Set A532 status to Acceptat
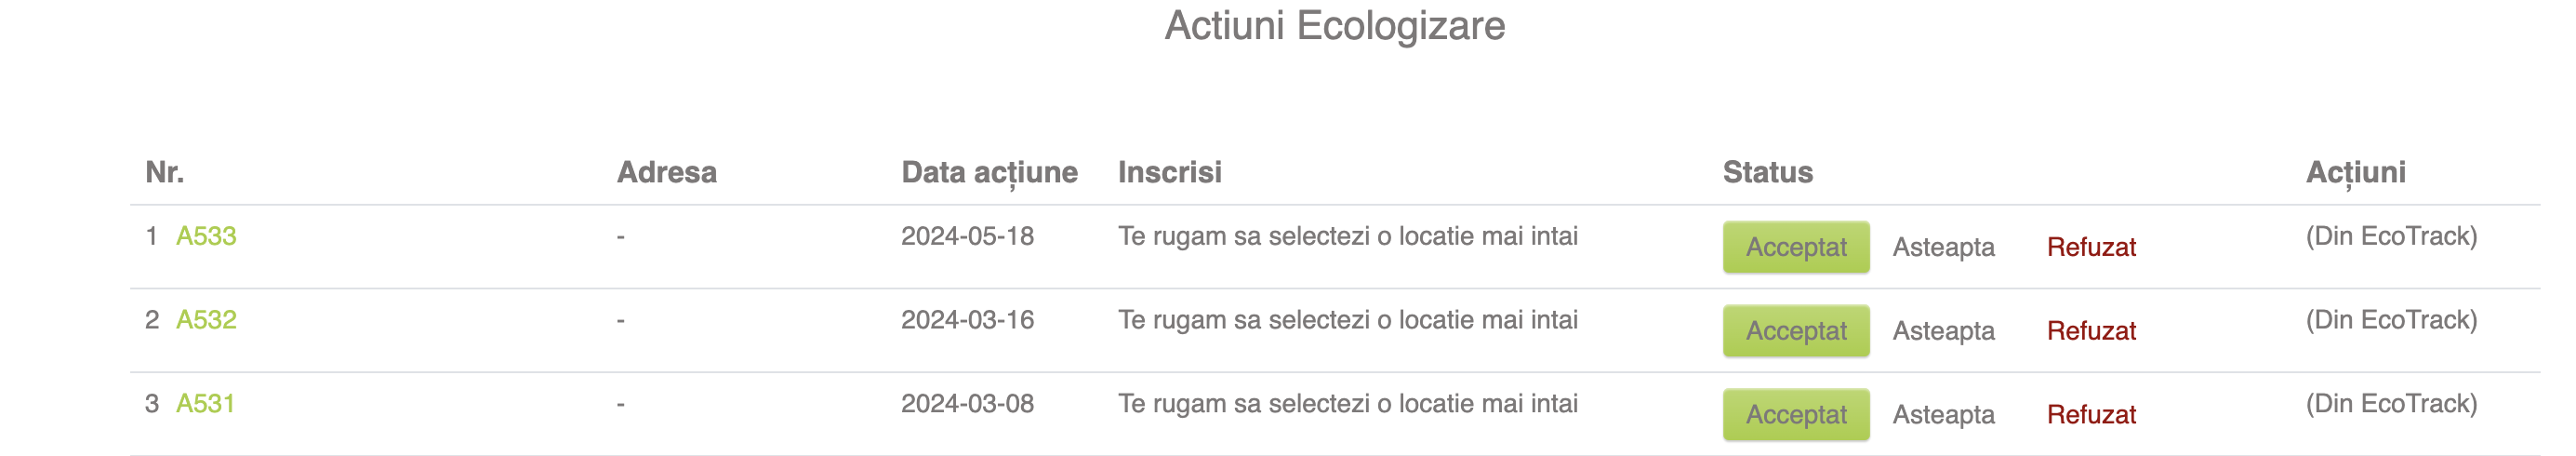The image size is (2576, 456). pyautogui.click(x=1795, y=331)
